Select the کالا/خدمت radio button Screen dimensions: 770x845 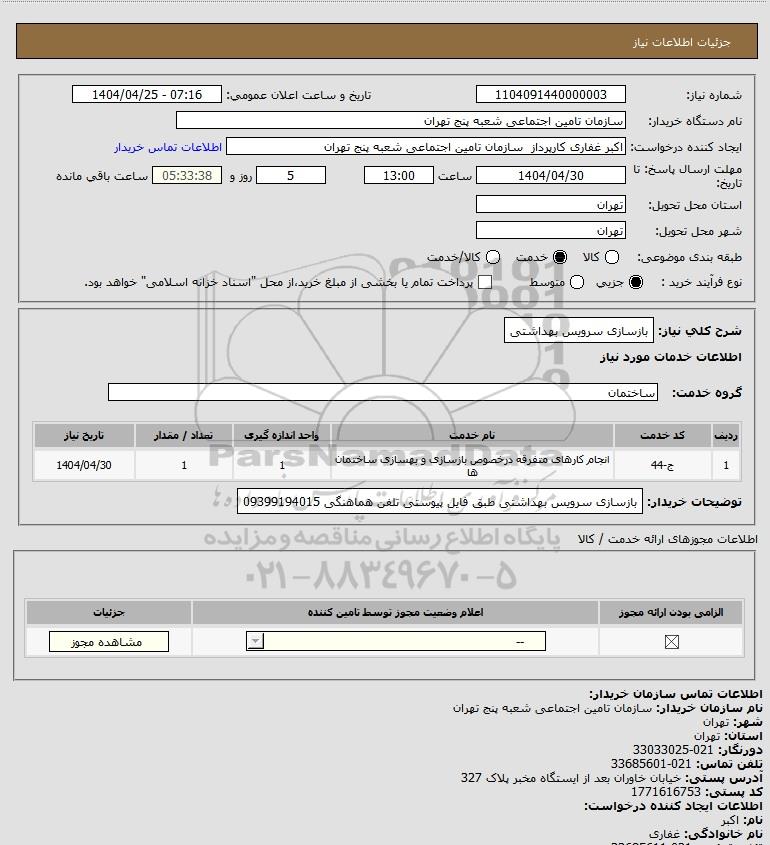pyautogui.click(x=492, y=257)
